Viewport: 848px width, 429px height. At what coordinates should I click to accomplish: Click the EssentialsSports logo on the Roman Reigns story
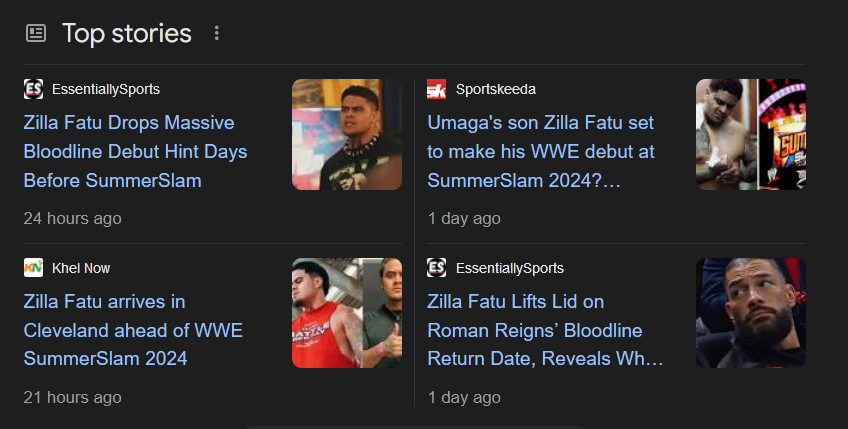(x=437, y=268)
